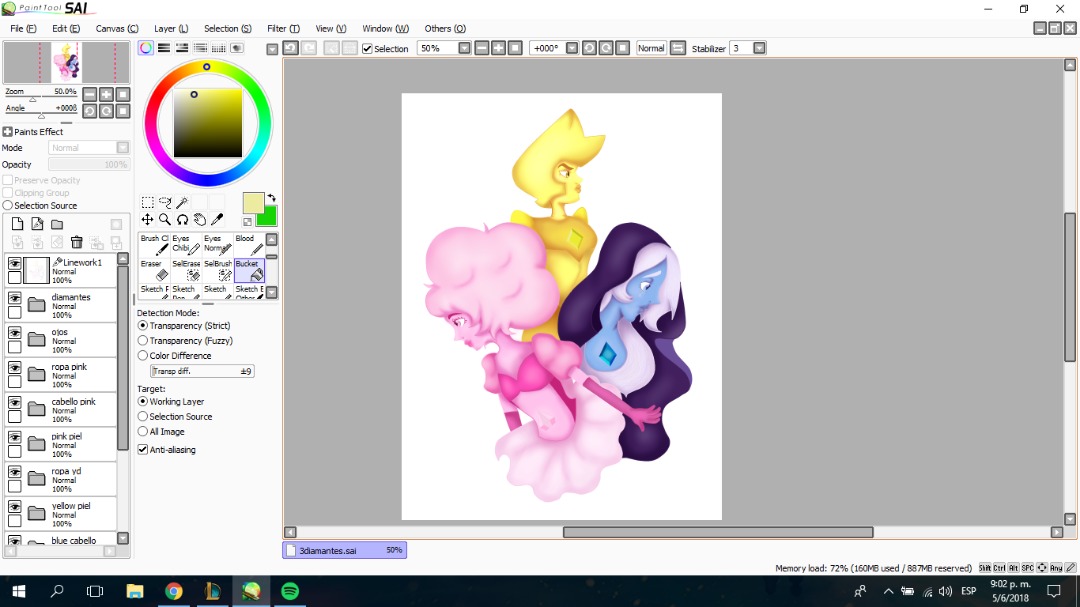Open the Layer menu
Viewport: 1080px width, 607px height.
(171, 28)
